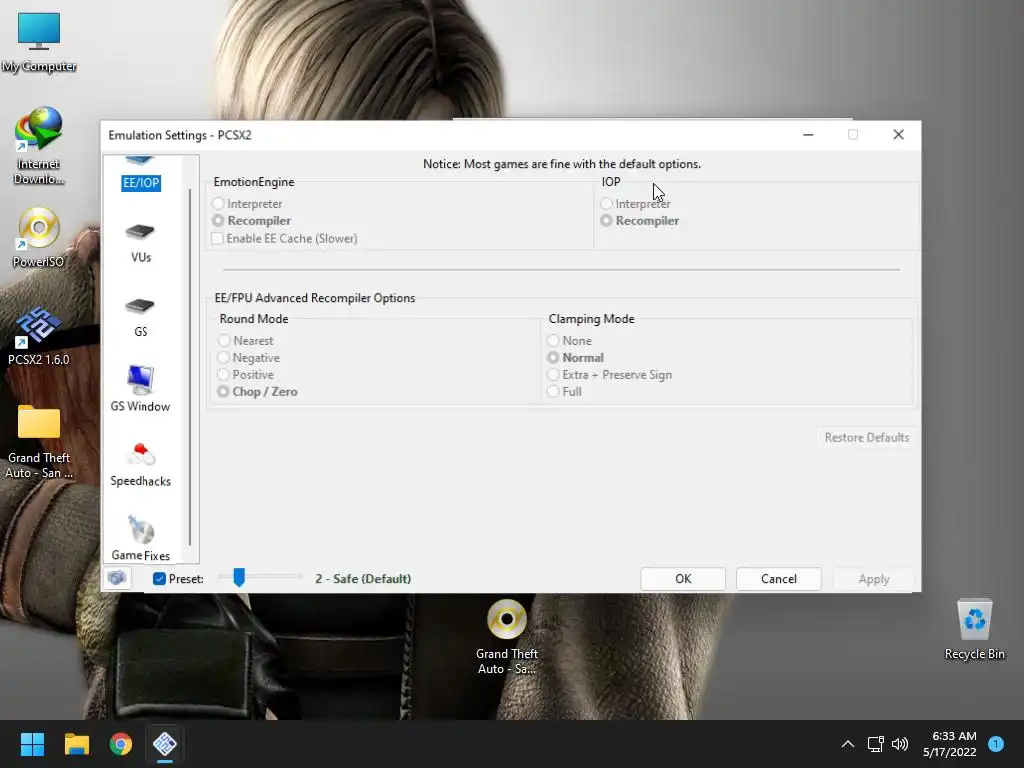
Task: Click the Apply button
Action: (873, 579)
